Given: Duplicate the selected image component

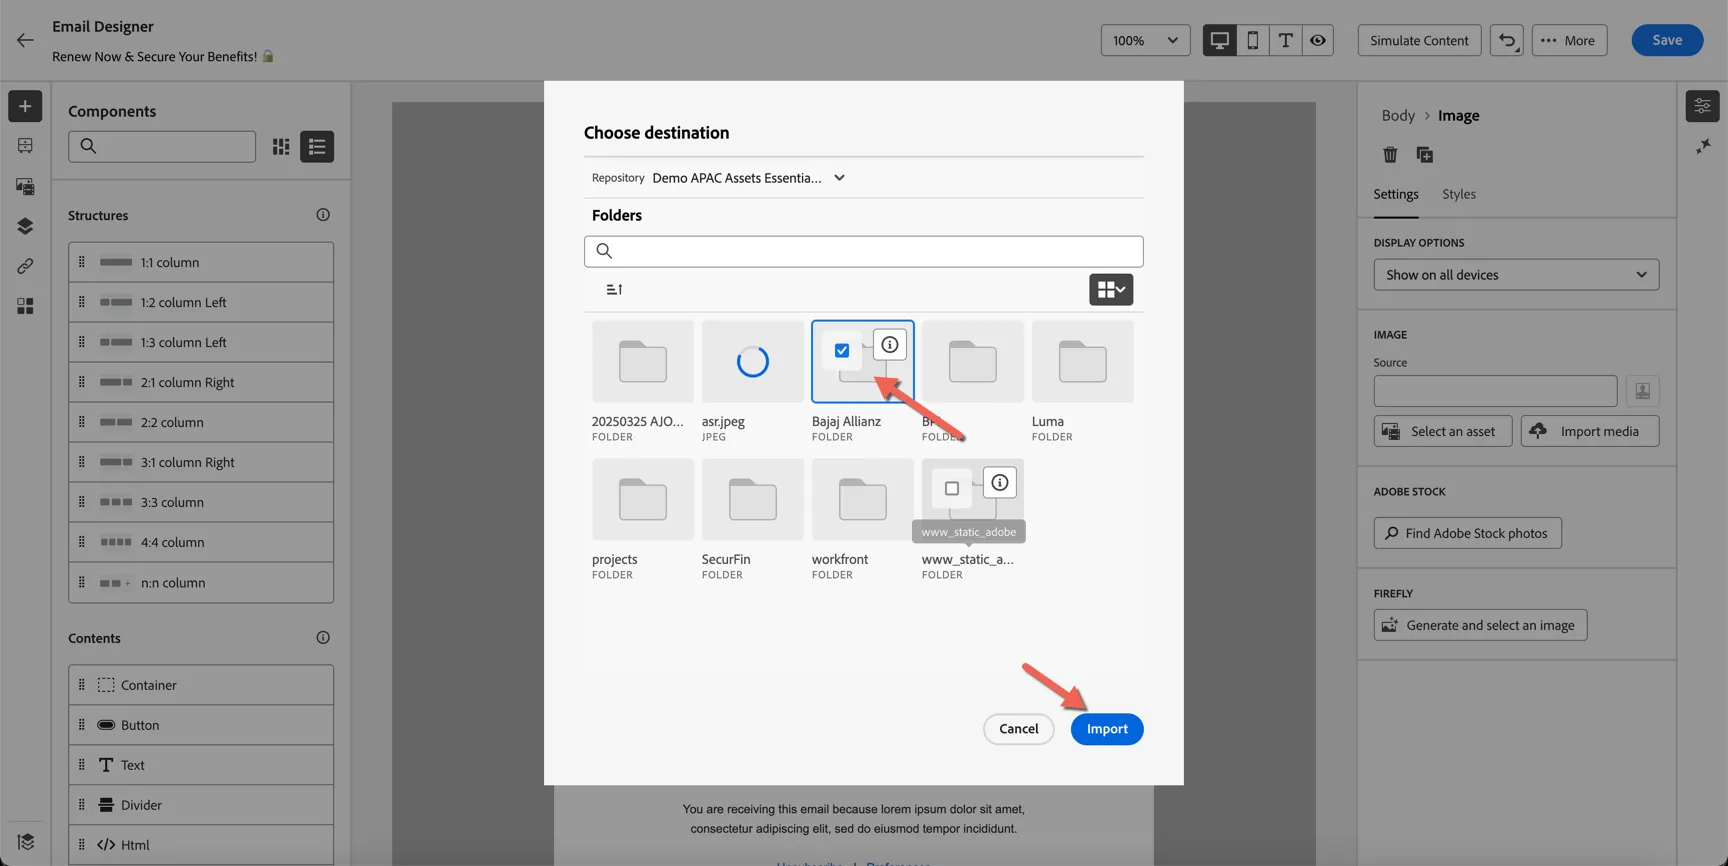Looking at the screenshot, I should (1425, 155).
